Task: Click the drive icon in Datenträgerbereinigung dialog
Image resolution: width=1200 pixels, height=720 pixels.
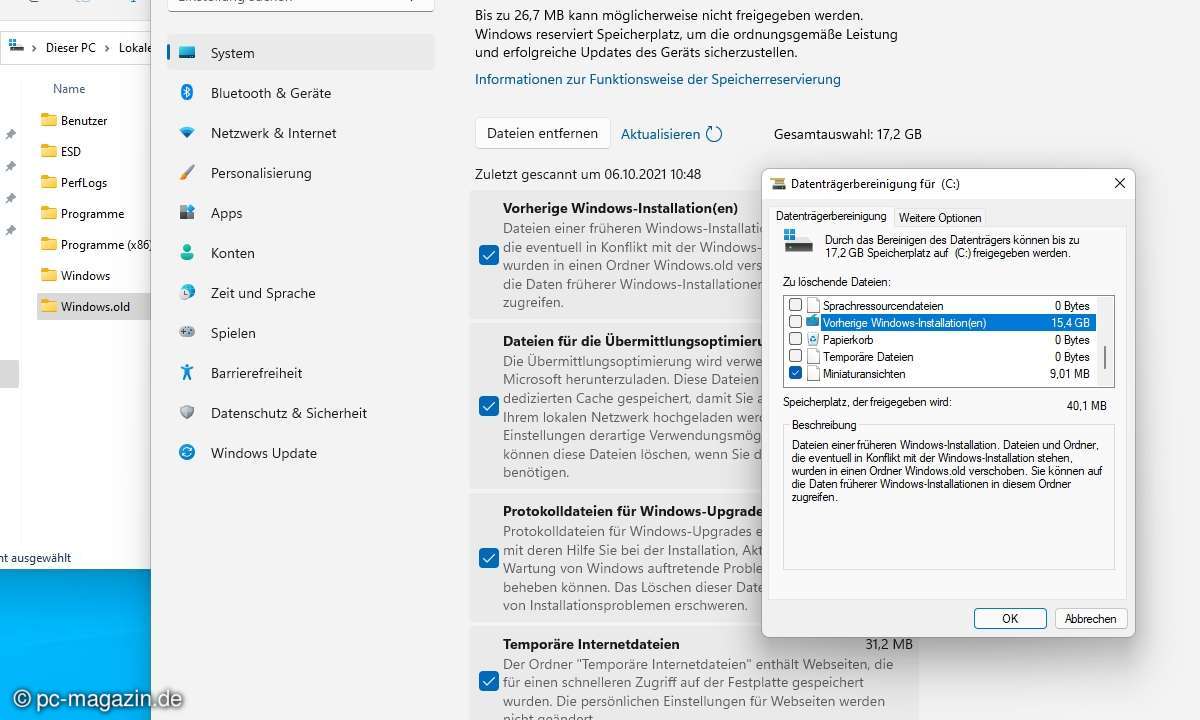Action: pyautogui.click(x=798, y=241)
